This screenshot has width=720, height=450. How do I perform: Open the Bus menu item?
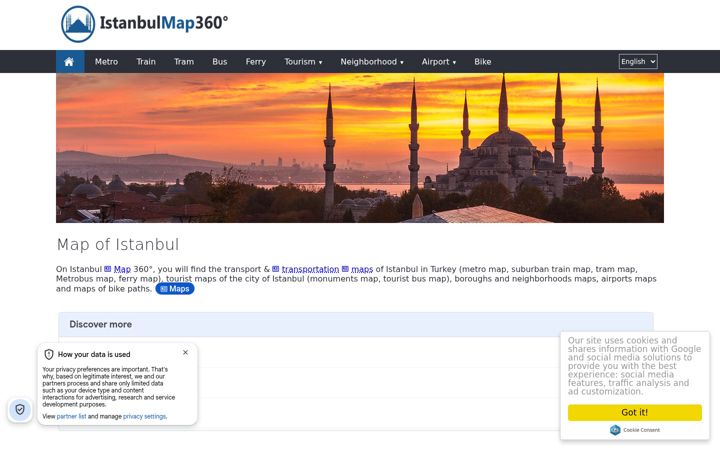(220, 62)
